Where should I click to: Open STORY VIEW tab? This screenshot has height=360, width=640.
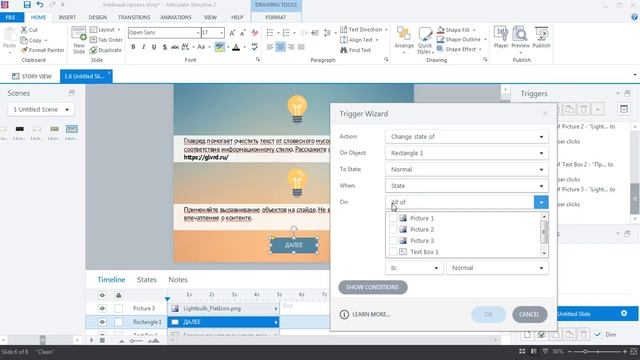32,76
